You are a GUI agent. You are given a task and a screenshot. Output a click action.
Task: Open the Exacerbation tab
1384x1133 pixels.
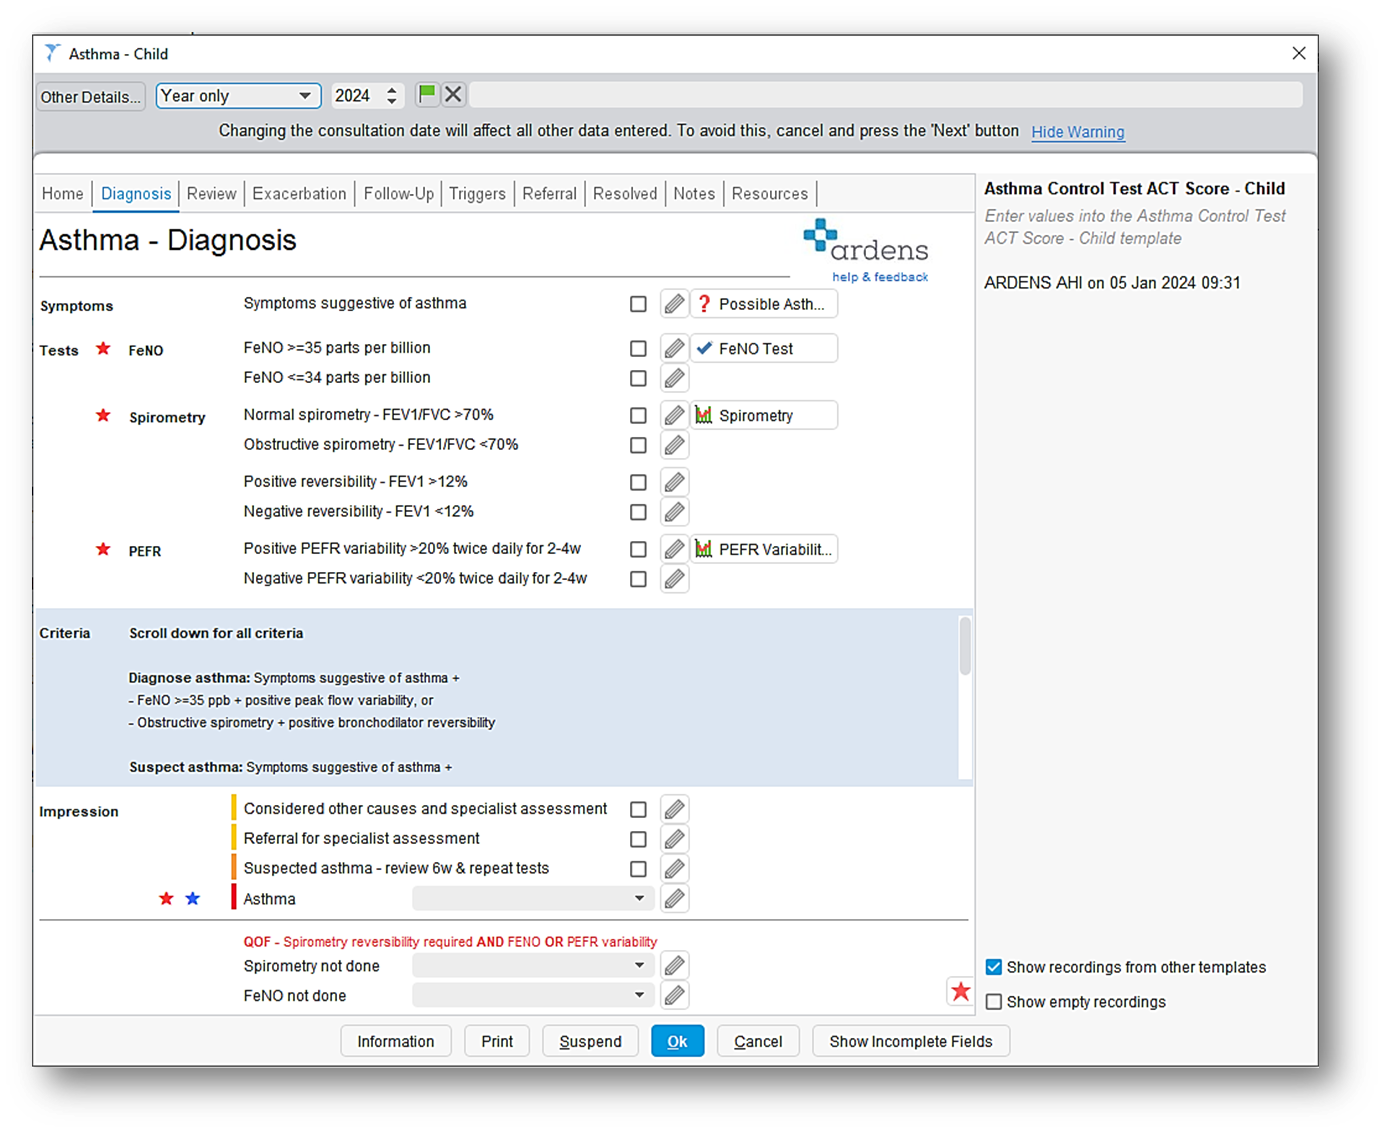(299, 194)
